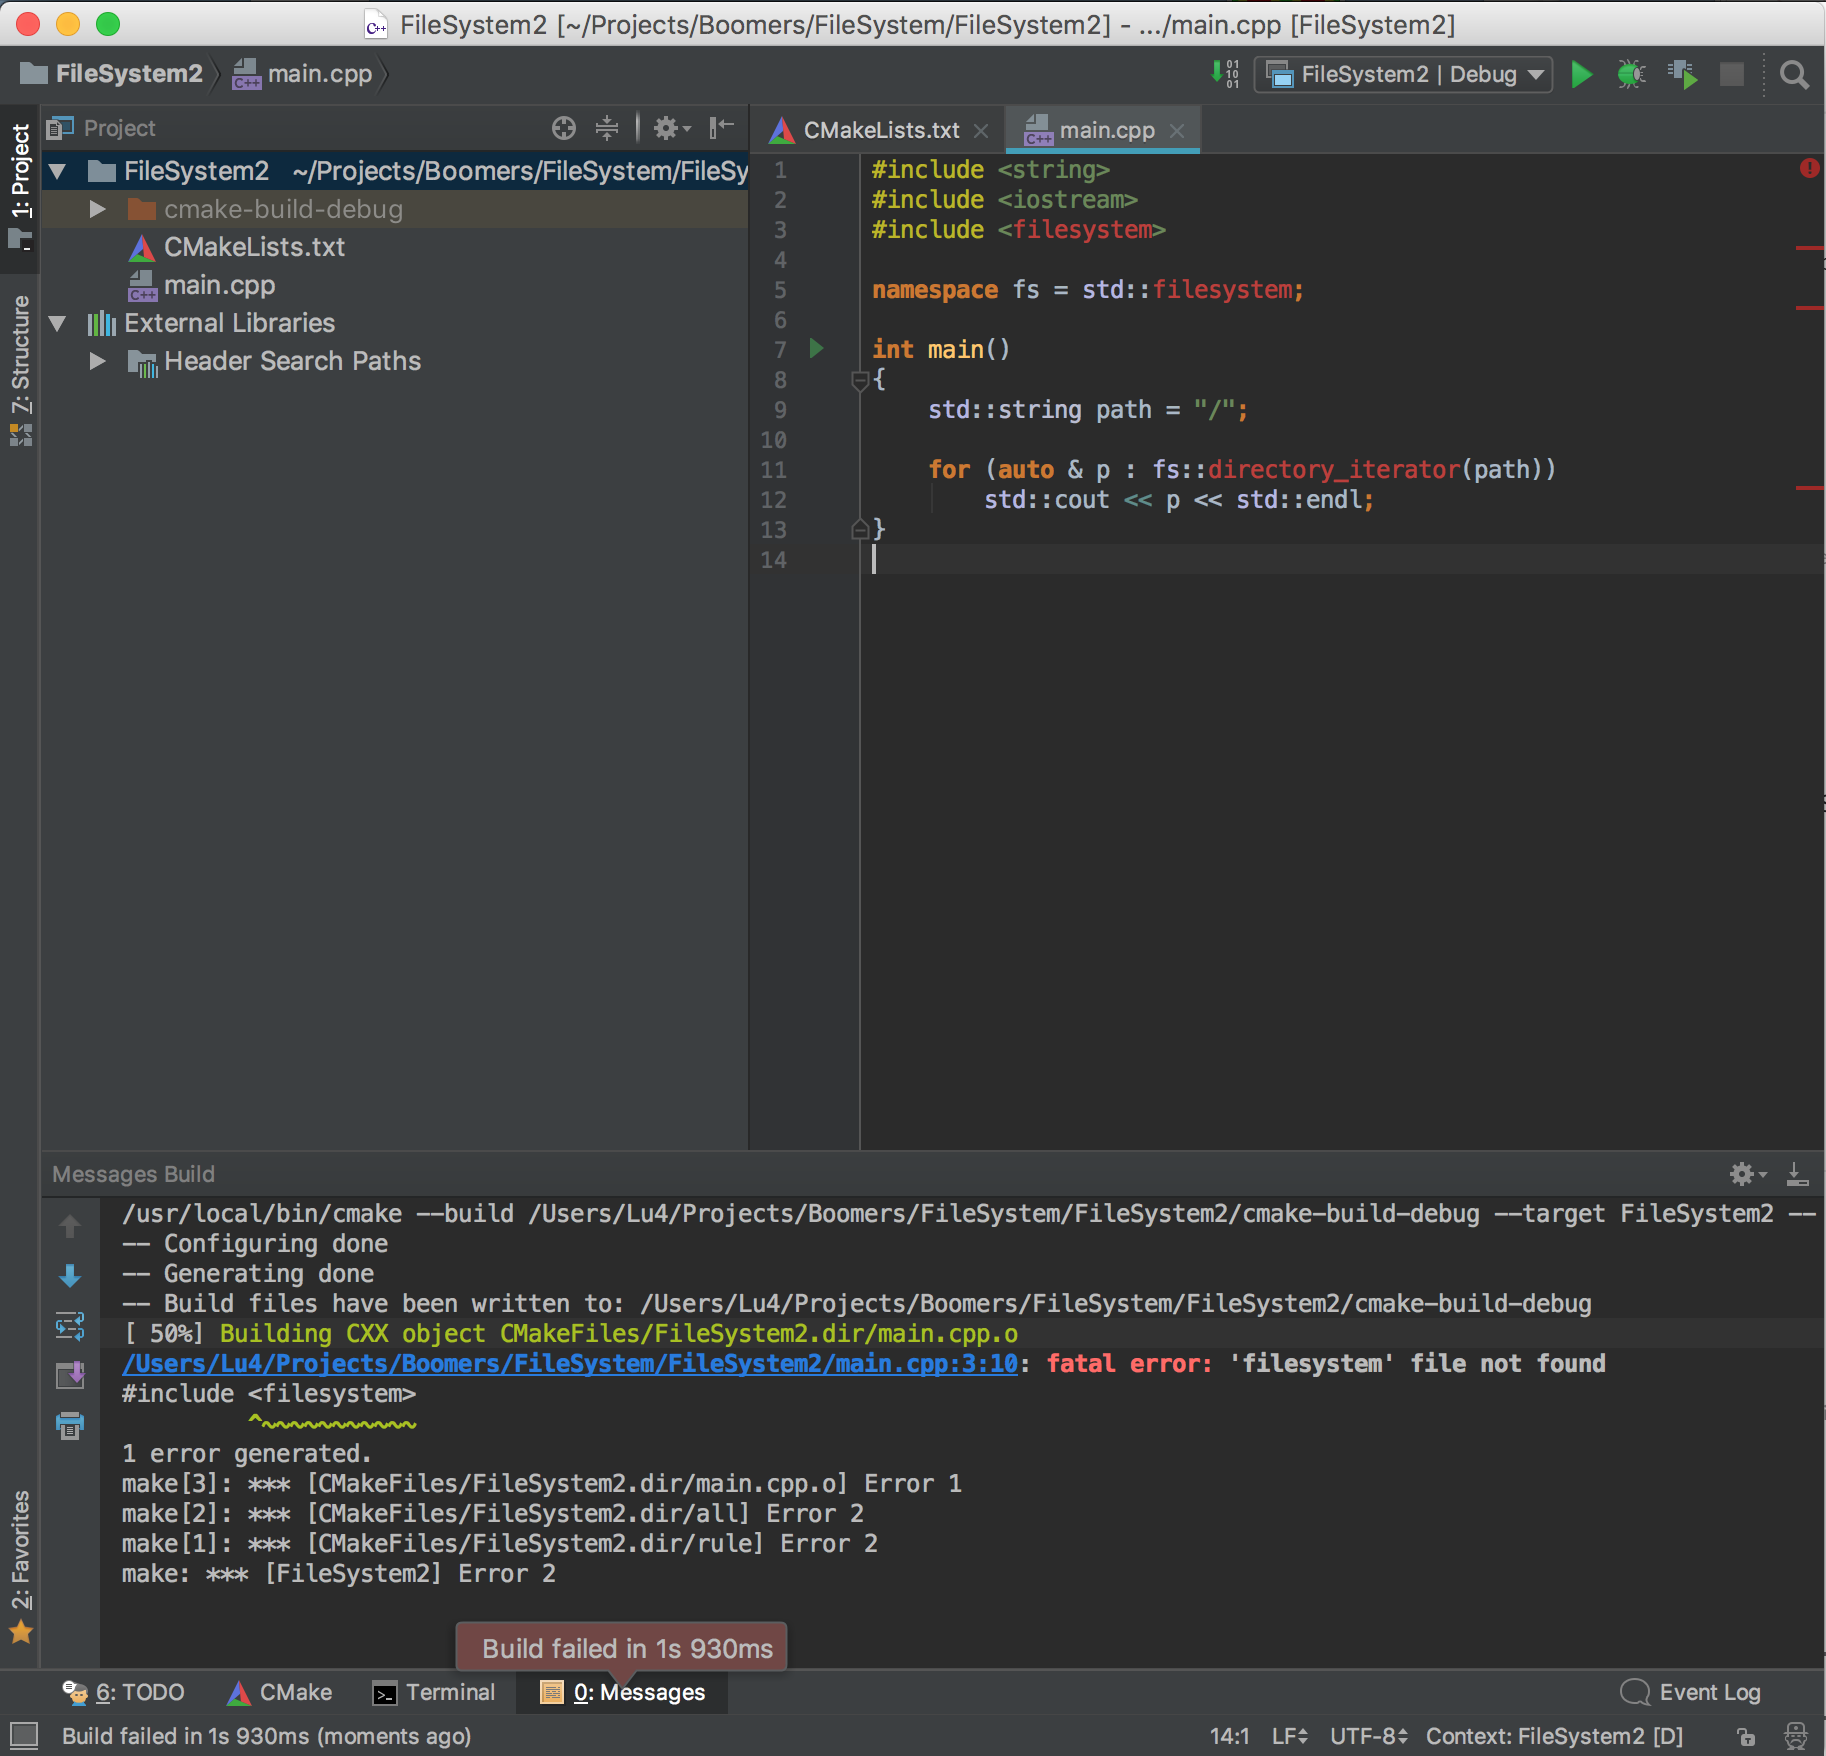Click the scroll-from-source target icon
This screenshot has width=1826, height=1756.
coord(564,128)
